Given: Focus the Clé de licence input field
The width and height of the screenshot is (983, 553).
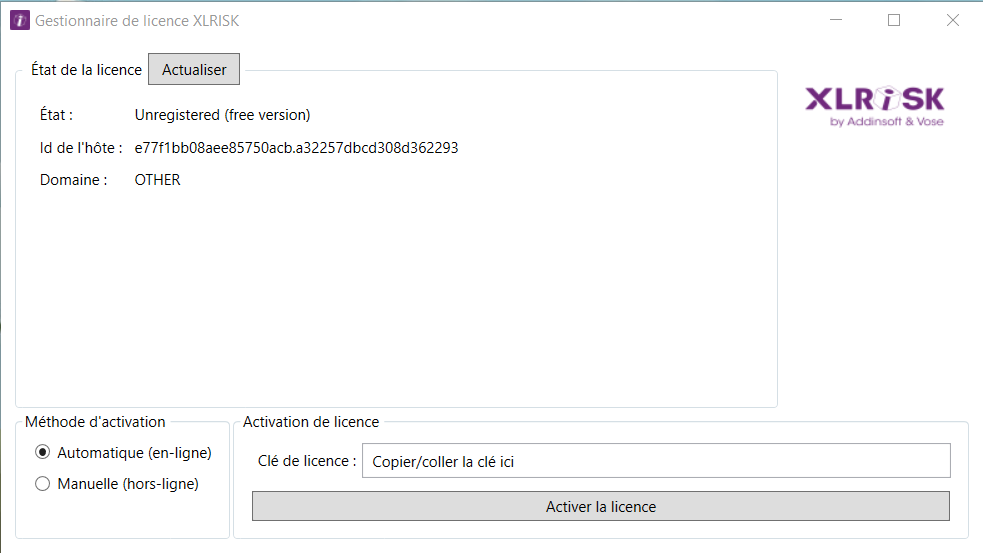Looking at the screenshot, I should [655, 462].
